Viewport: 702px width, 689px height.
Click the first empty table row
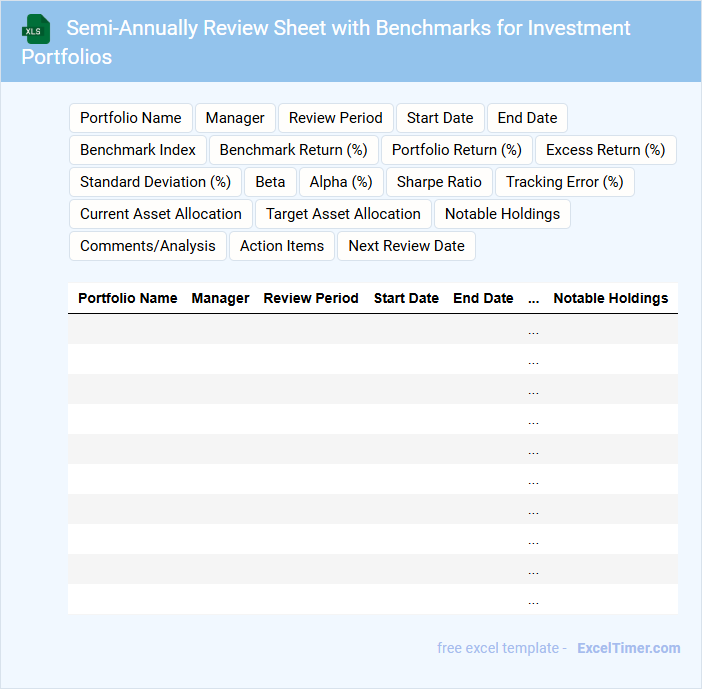point(372,329)
